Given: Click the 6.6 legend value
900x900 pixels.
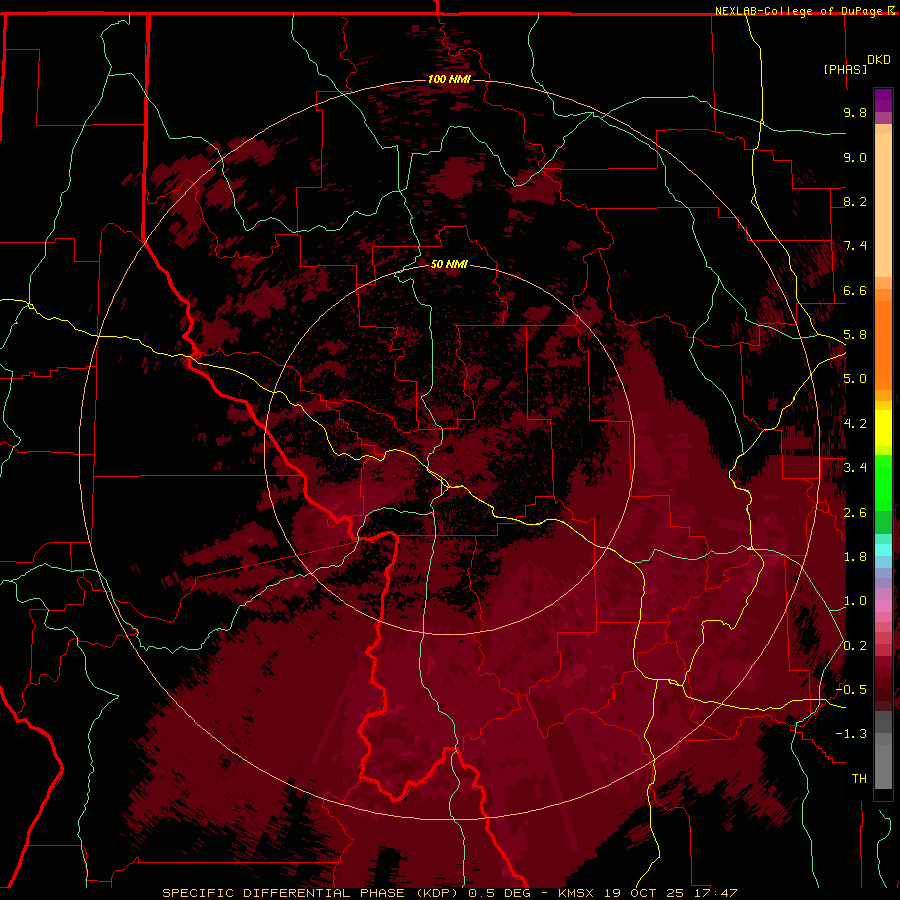Looking at the screenshot, I should click(x=855, y=290).
